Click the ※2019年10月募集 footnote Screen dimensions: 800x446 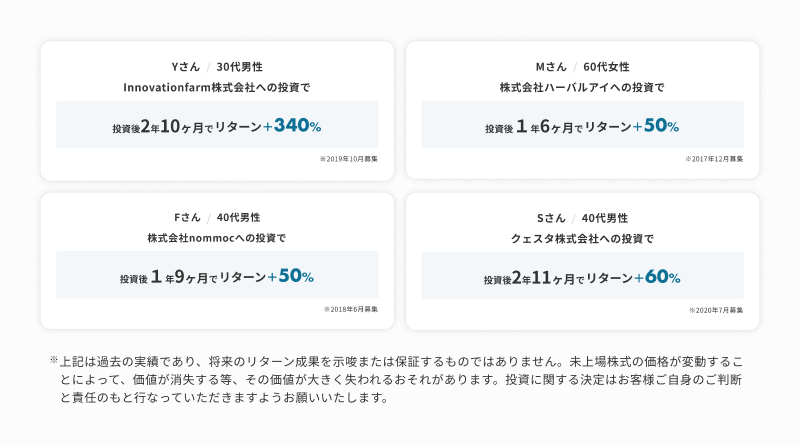click(348, 159)
